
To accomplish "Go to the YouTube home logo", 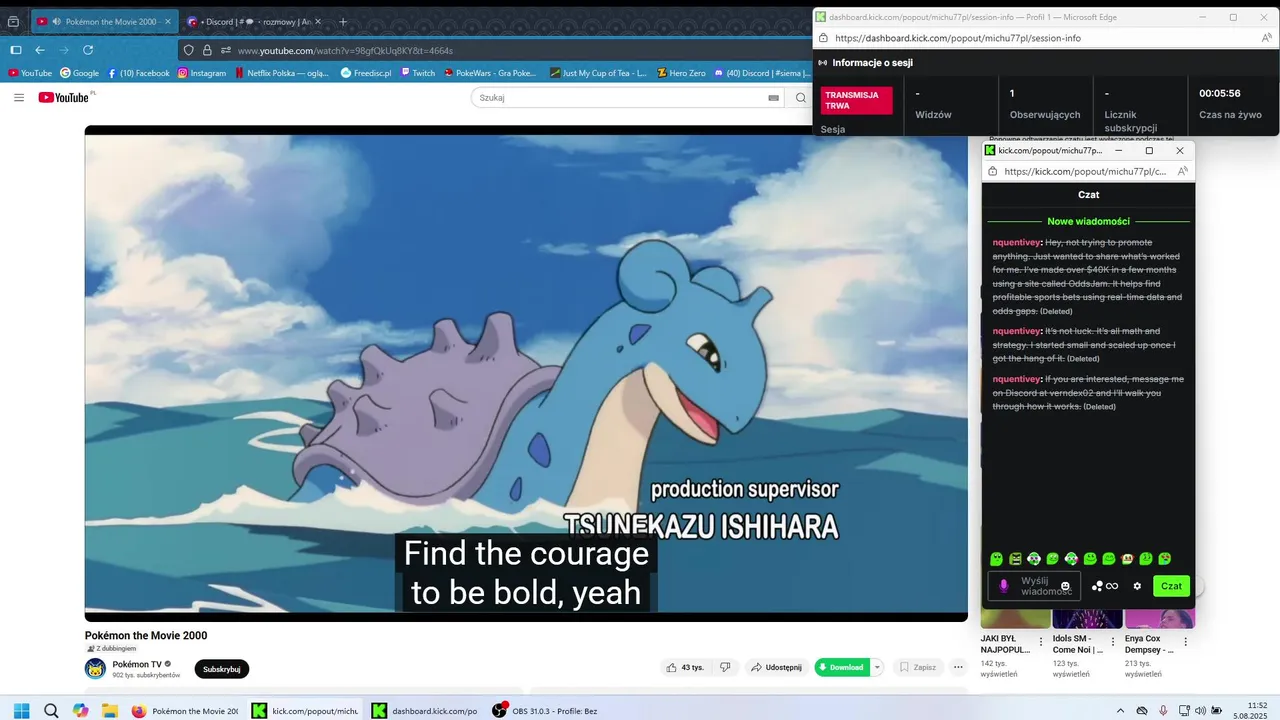I will [x=66, y=97].
